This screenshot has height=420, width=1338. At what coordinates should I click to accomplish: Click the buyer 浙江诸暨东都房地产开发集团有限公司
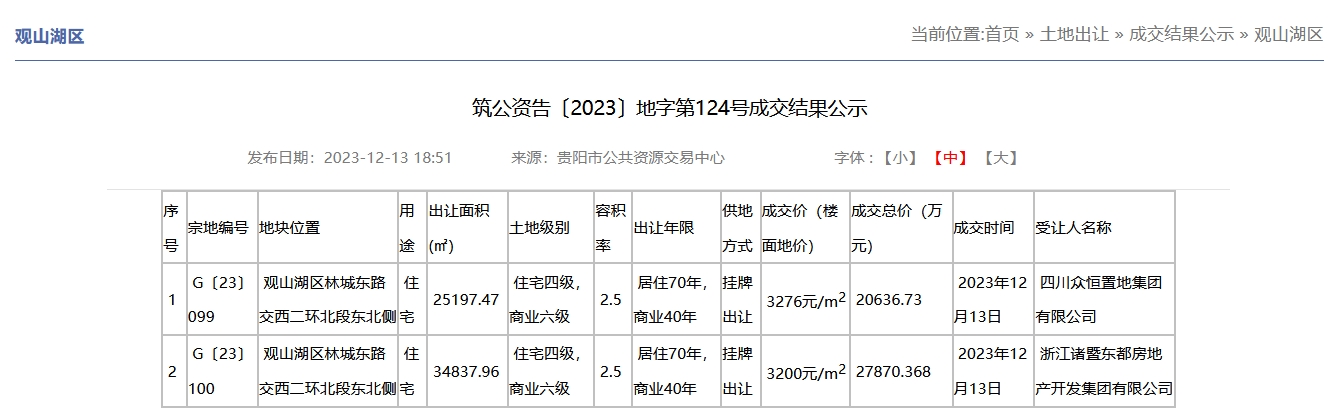tap(1104, 371)
